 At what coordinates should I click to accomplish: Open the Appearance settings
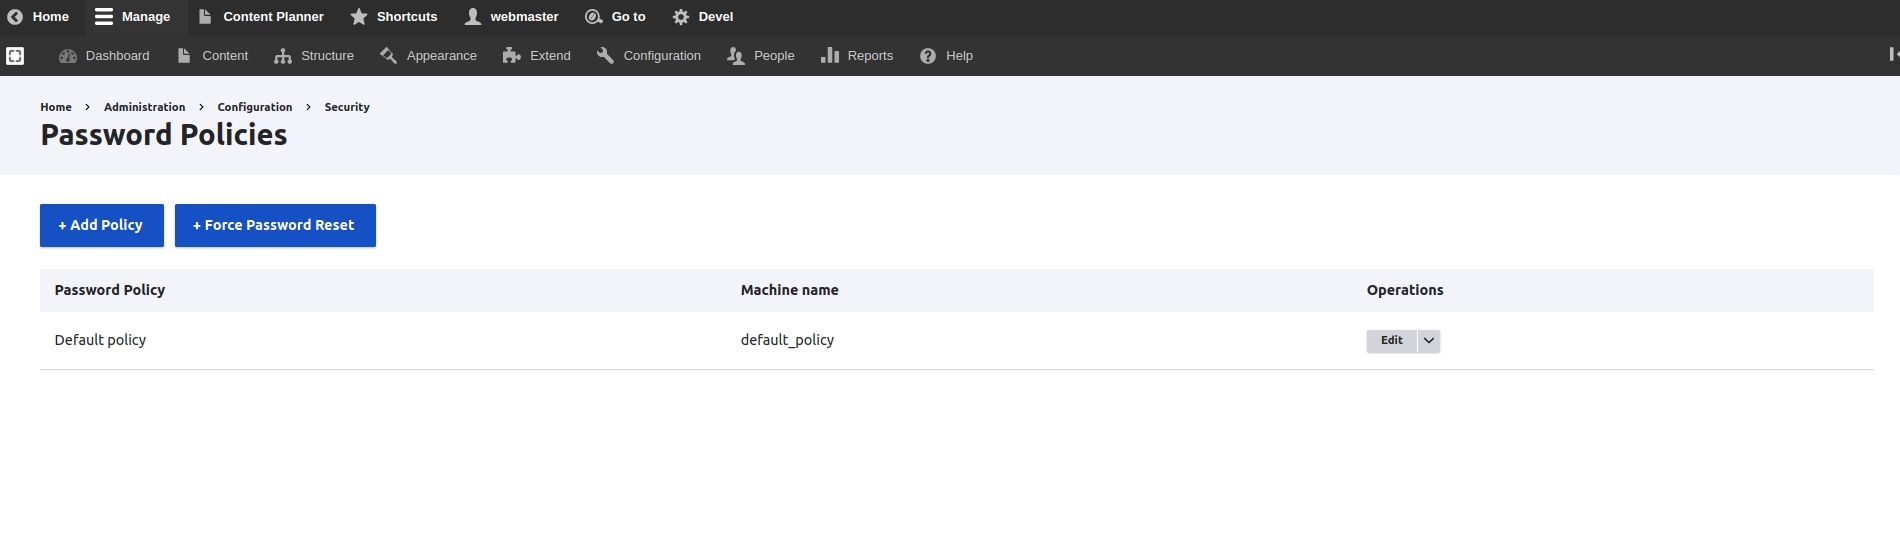click(429, 56)
